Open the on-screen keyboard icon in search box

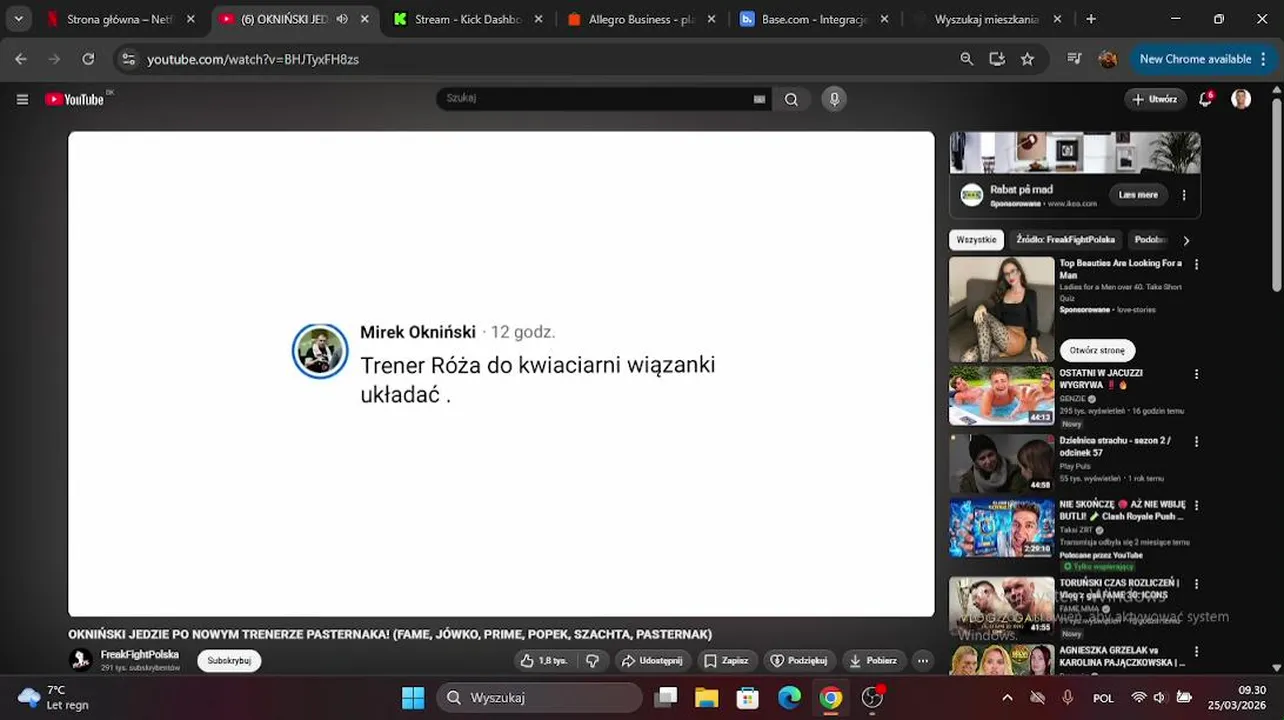click(x=759, y=99)
